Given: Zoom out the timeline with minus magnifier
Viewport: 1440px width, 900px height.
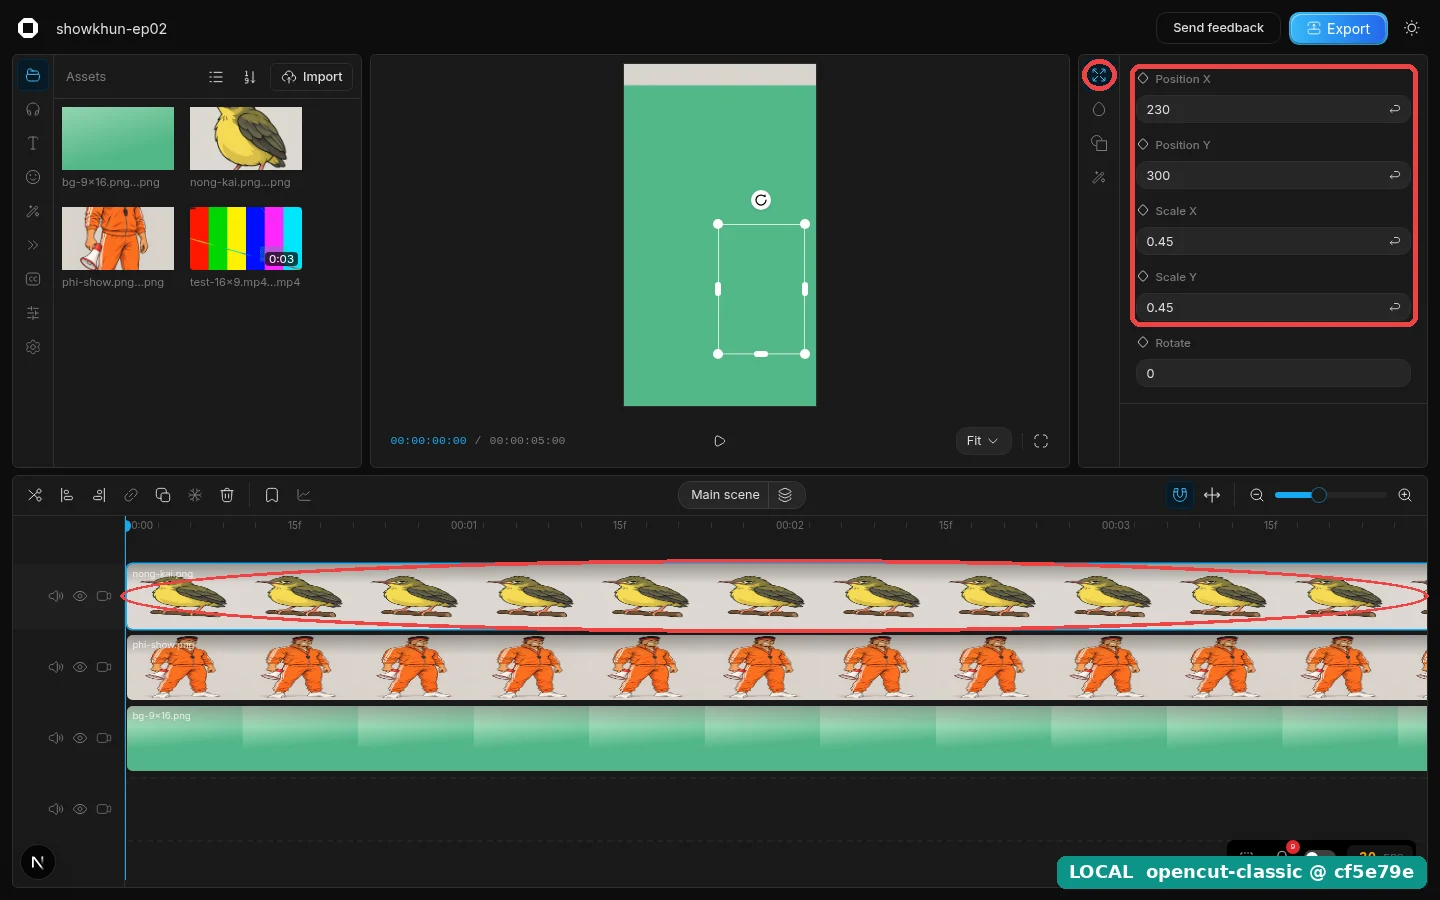Looking at the screenshot, I should click(1257, 495).
